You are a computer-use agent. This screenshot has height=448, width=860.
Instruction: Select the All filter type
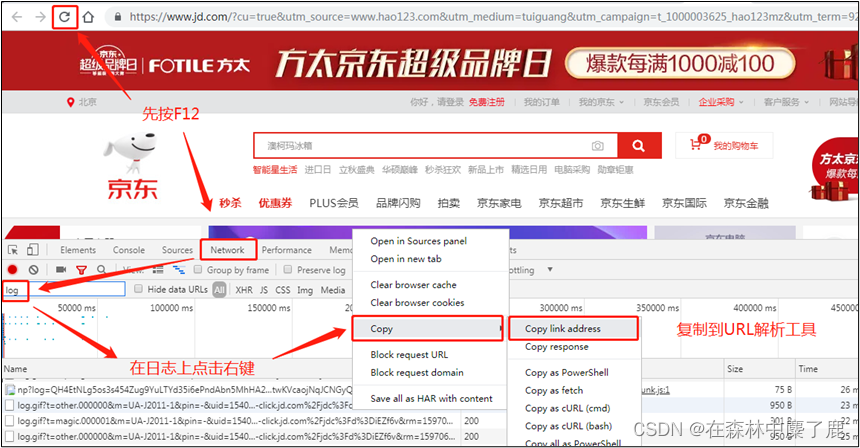219,290
